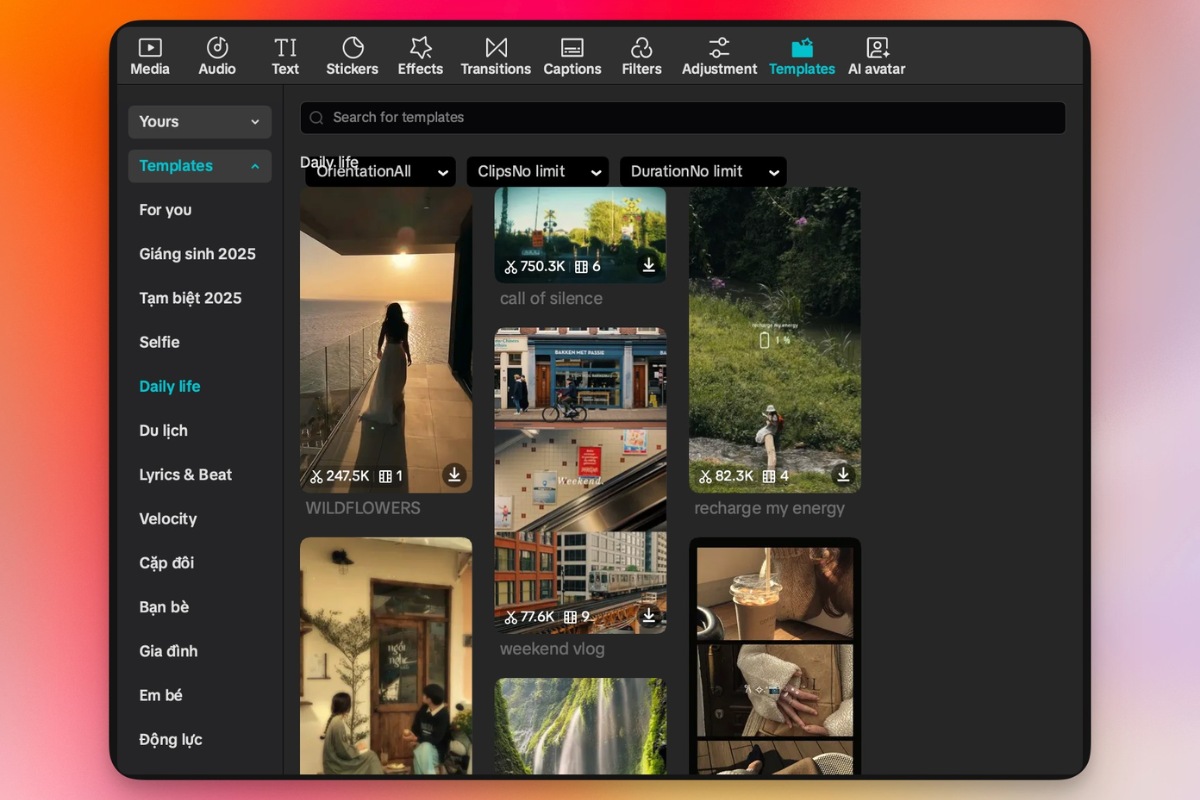Screen dimensions: 1200x800
Task: Open the Text panel
Action: [285, 54]
